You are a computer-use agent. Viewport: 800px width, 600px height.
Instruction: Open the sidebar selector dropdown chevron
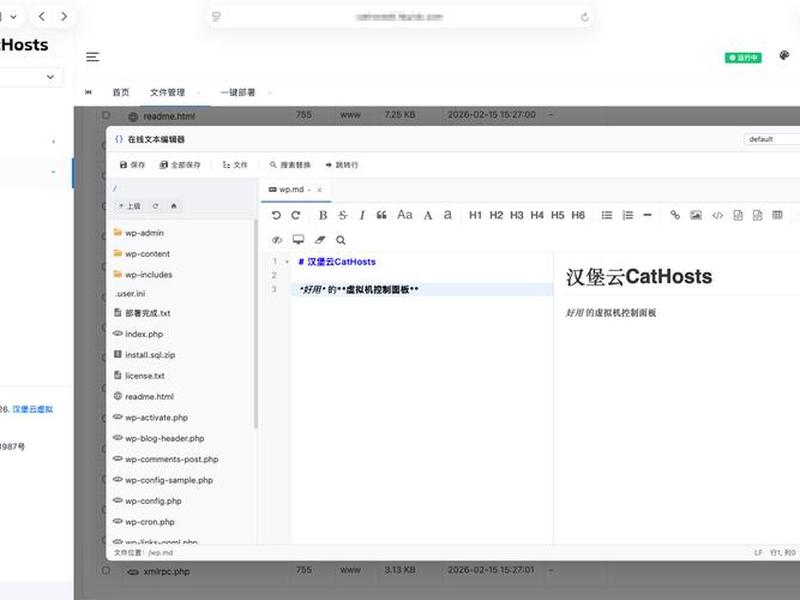[50, 77]
